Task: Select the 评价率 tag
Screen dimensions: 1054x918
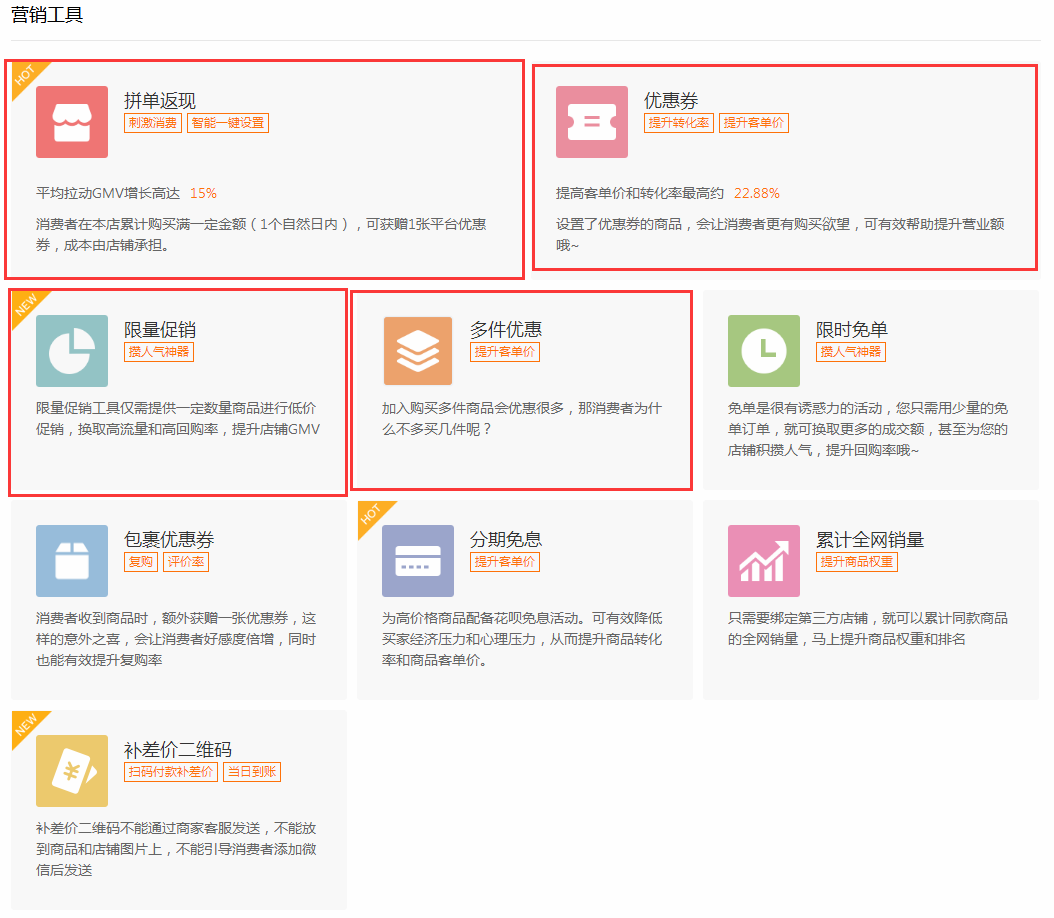Action: (x=186, y=562)
